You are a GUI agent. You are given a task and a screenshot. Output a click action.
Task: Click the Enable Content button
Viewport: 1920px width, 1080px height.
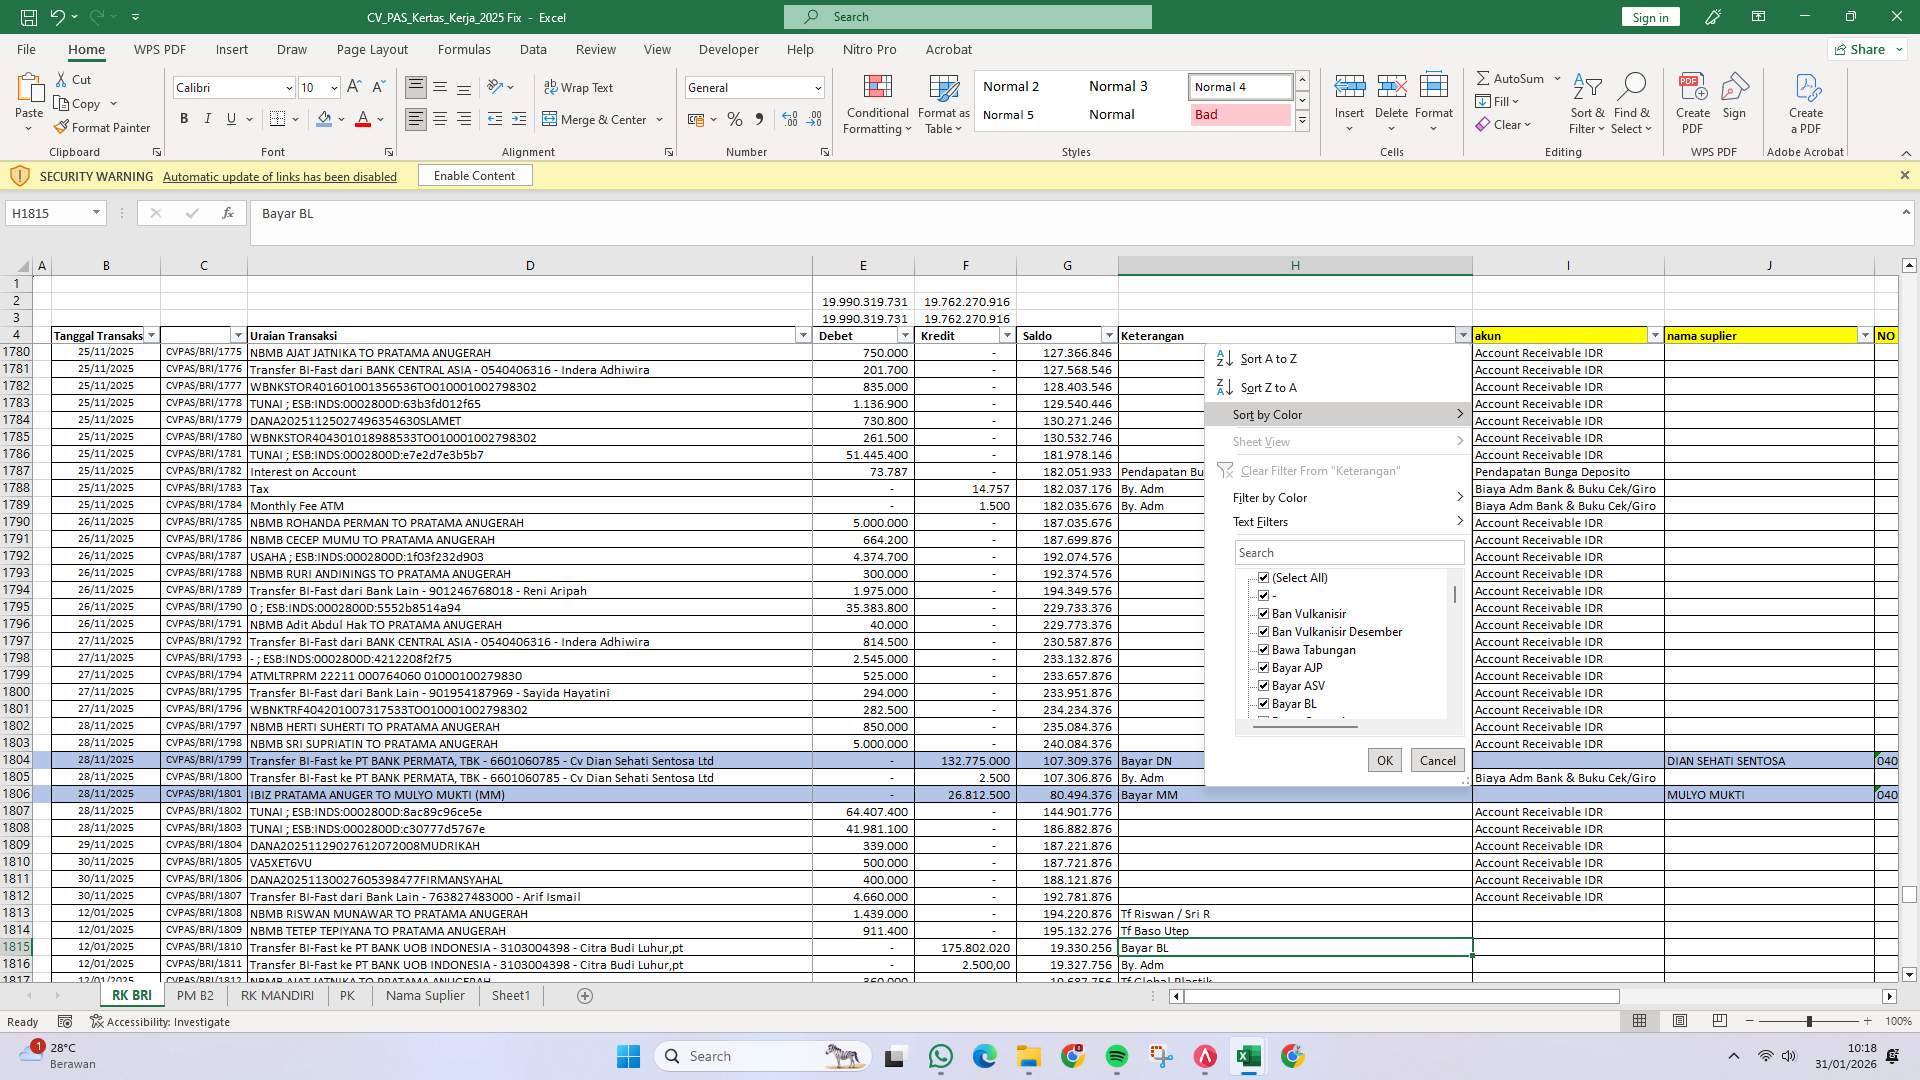[x=475, y=175]
